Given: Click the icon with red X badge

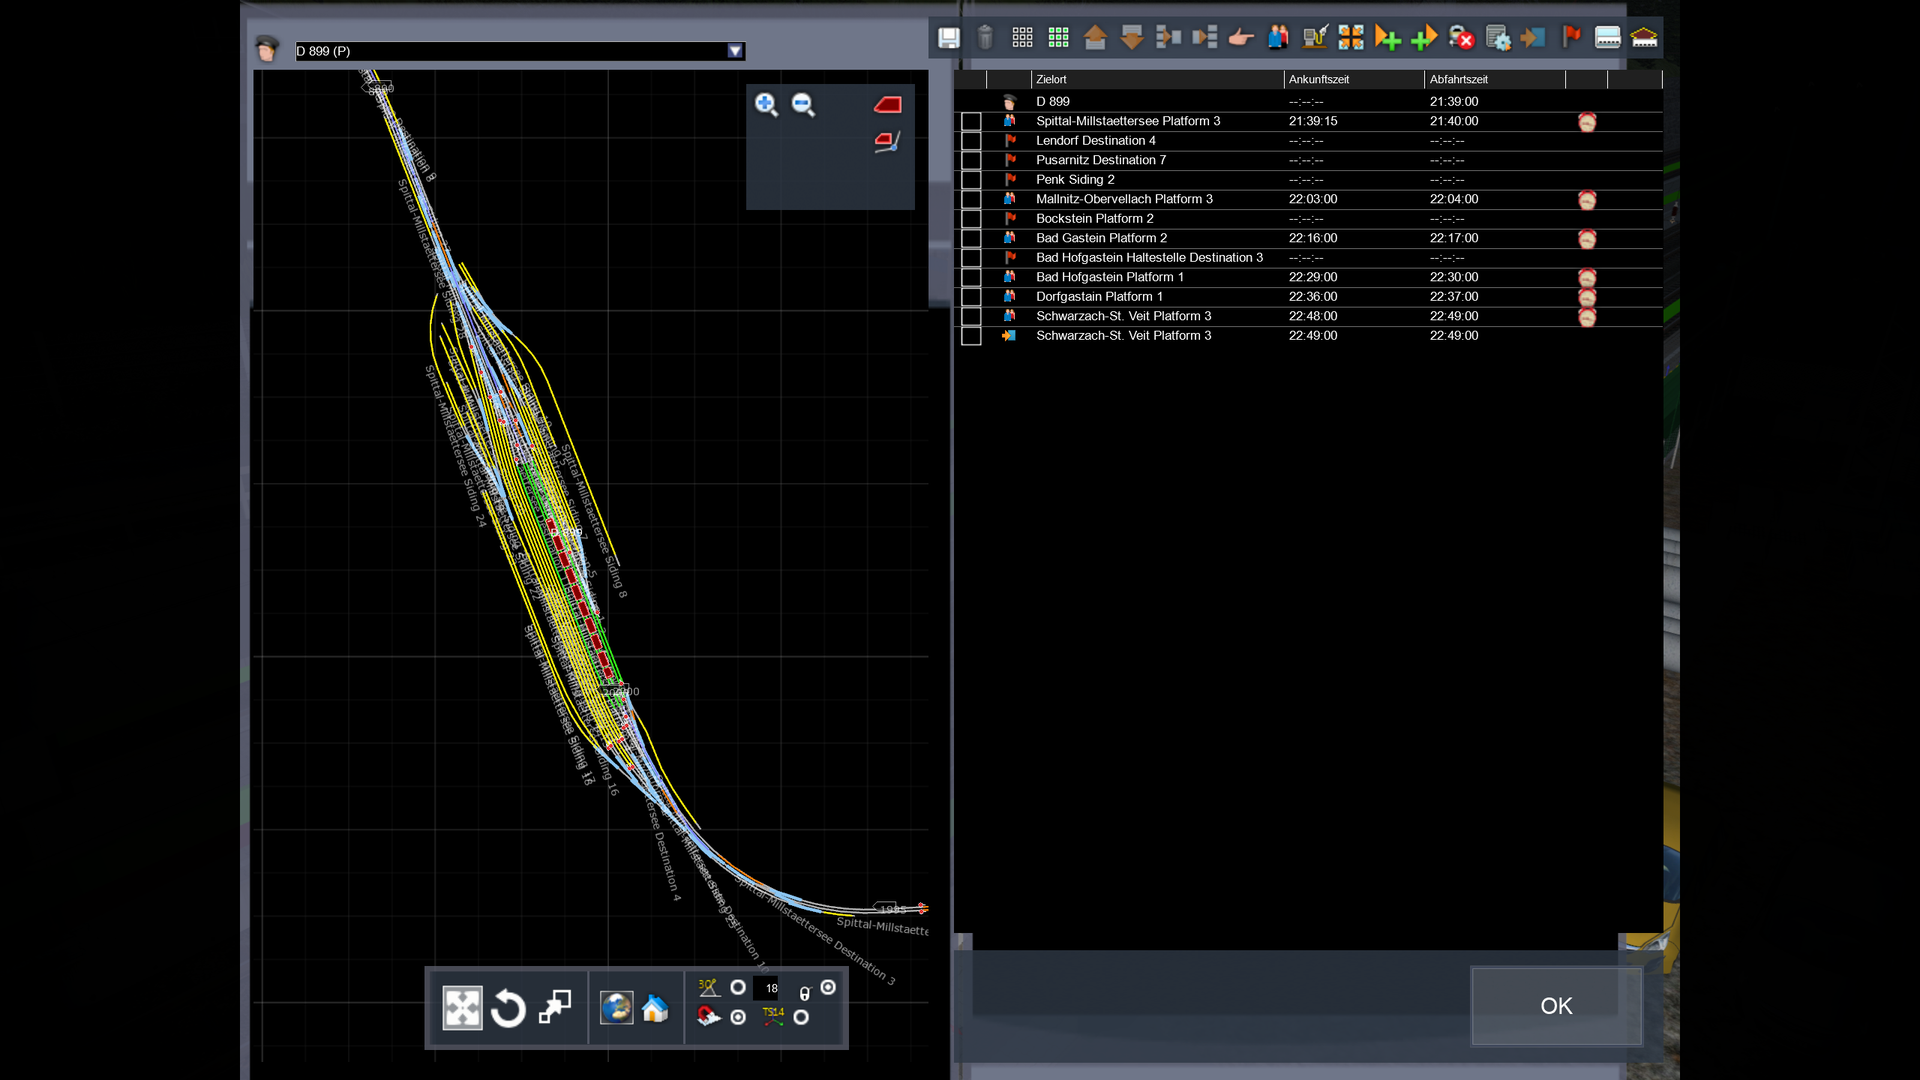Looking at the screenshot, I should pos(1461,38).
